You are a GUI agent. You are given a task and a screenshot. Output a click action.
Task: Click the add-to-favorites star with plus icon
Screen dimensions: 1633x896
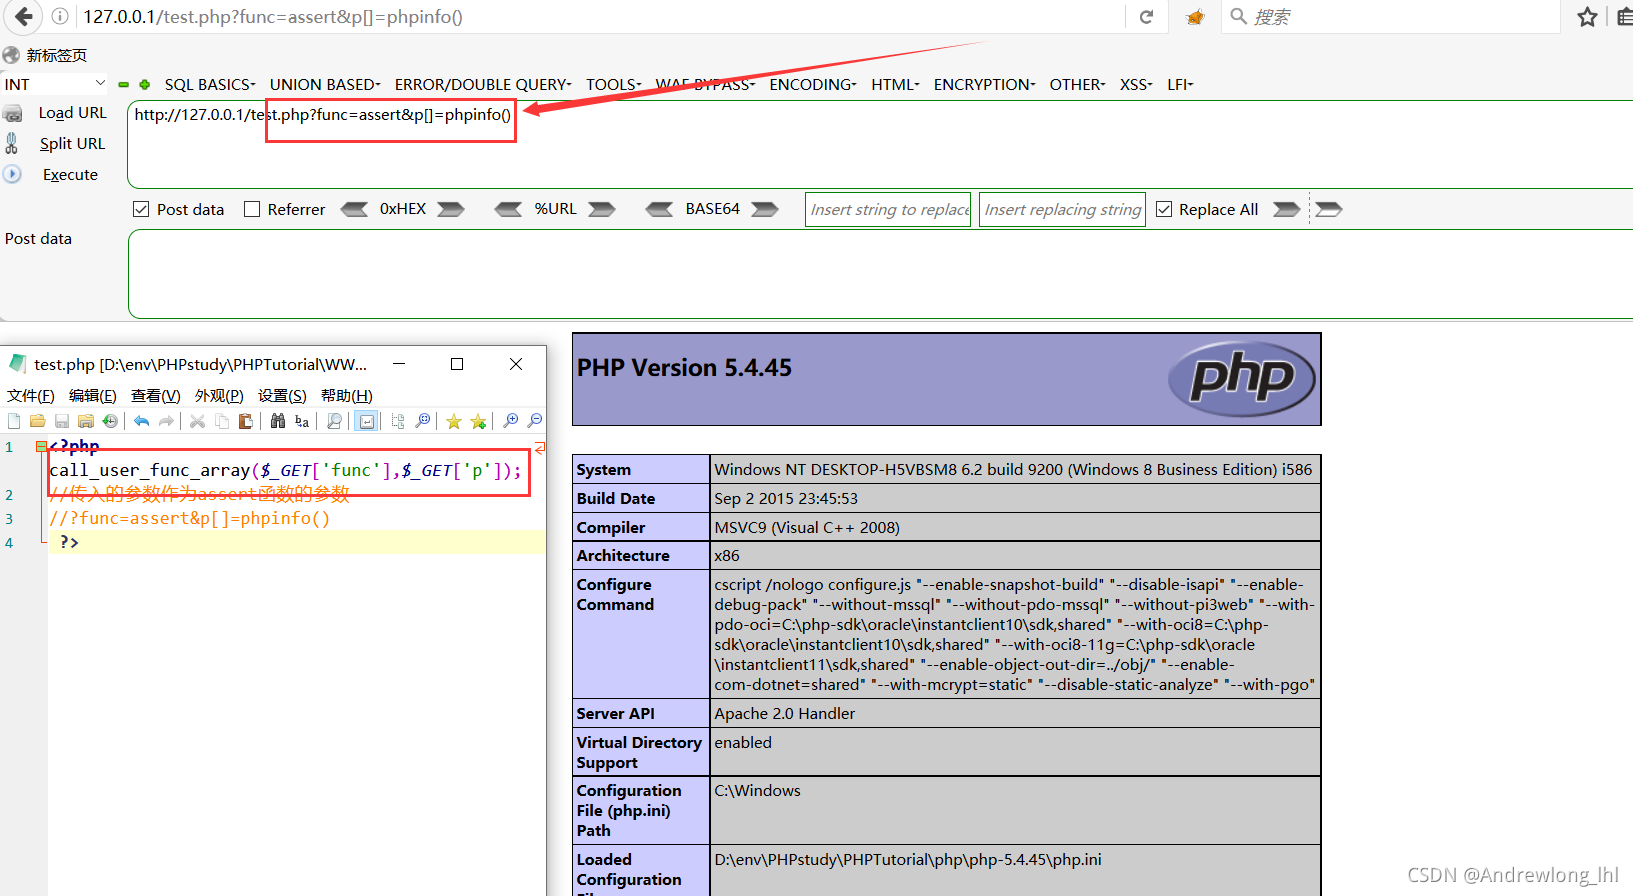[479, 421]
